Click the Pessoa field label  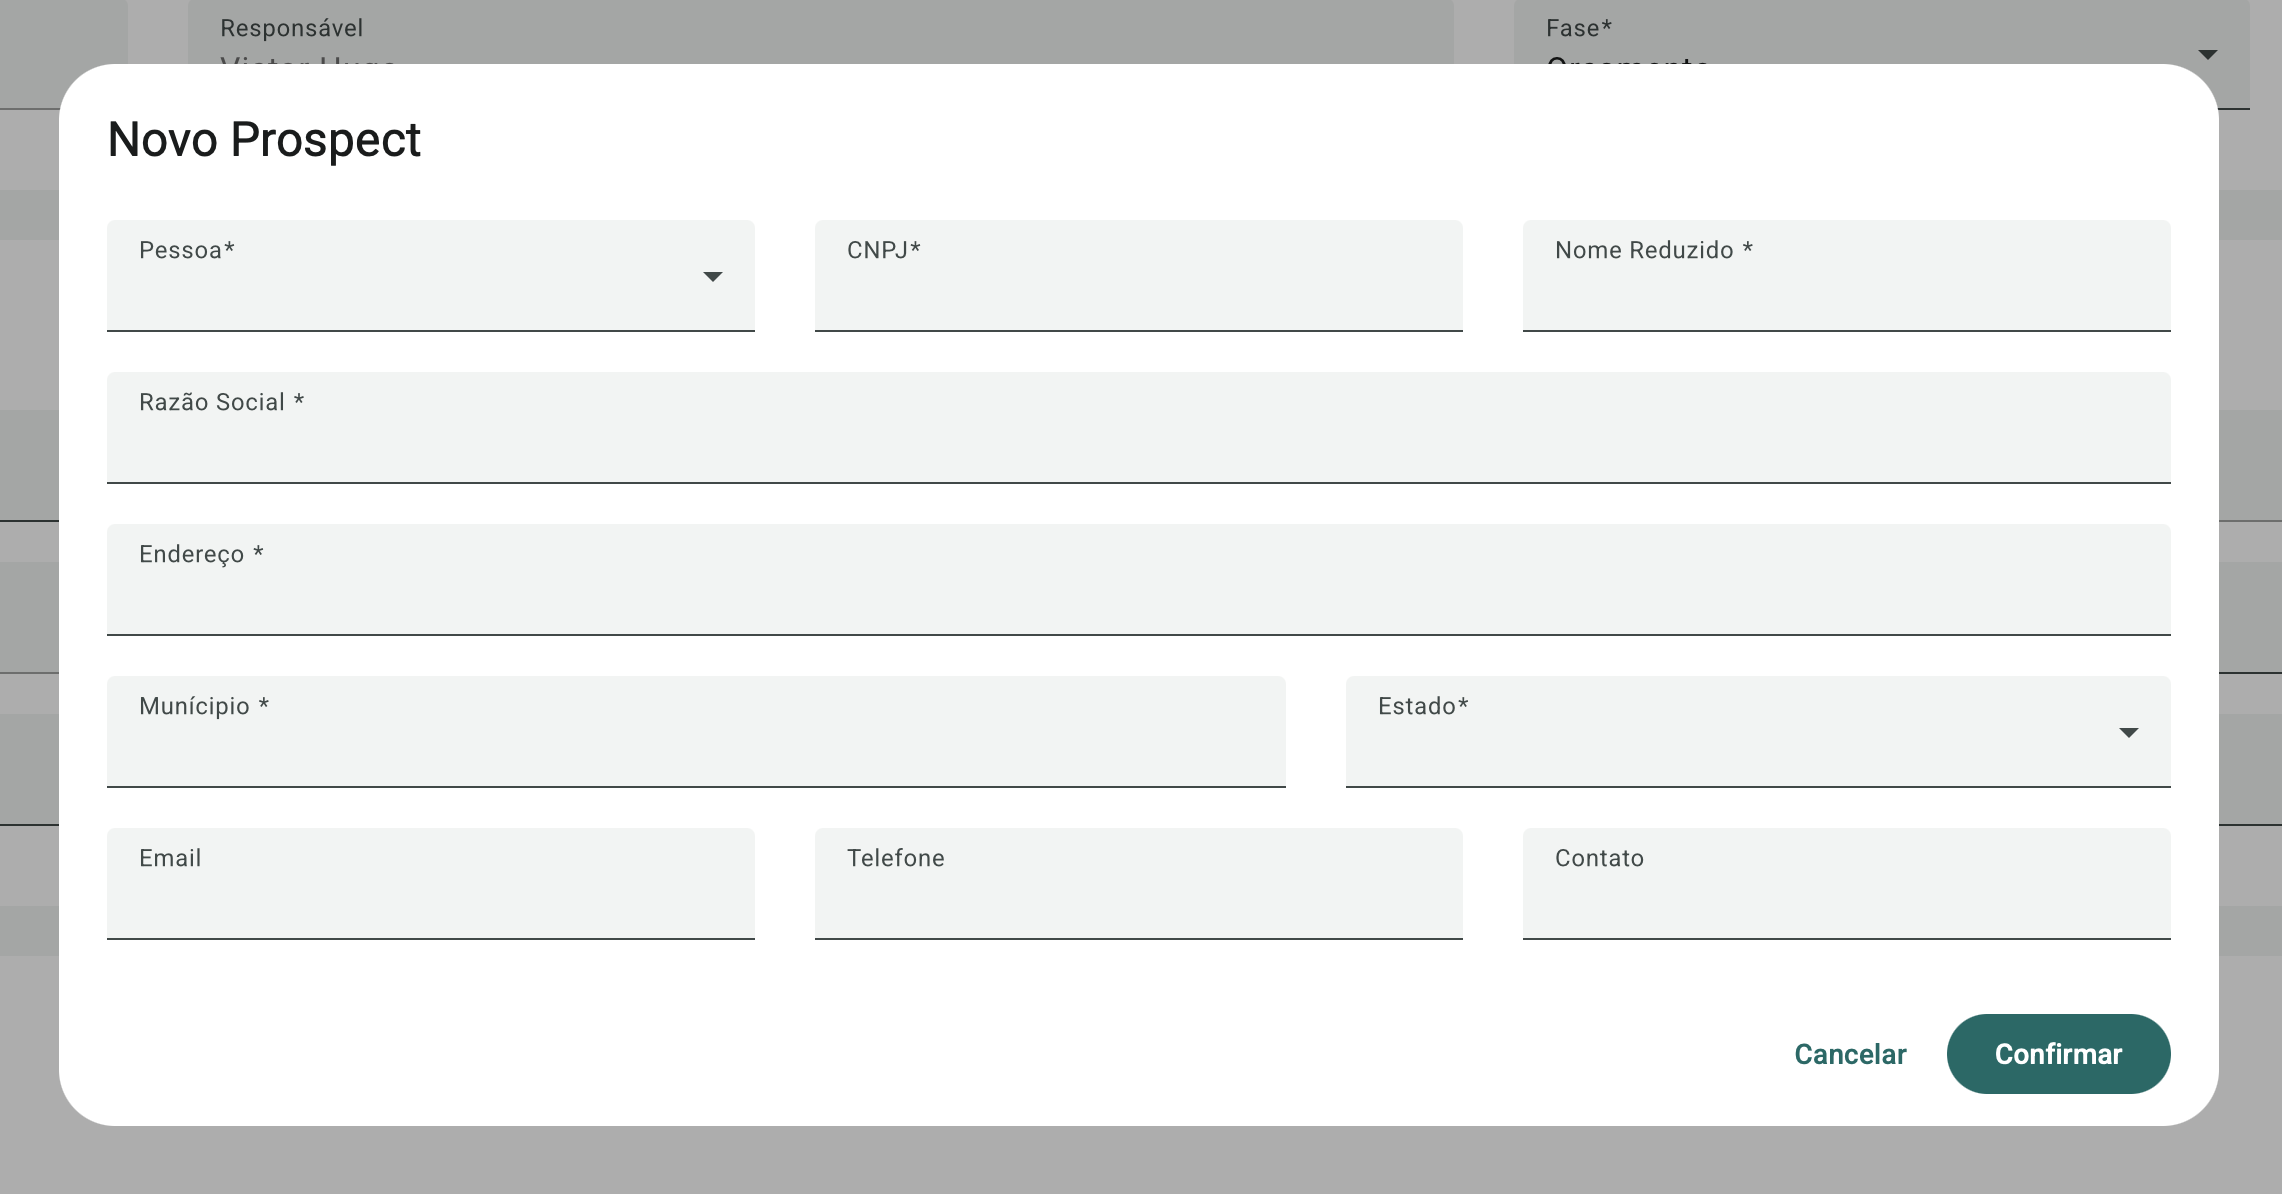[186, 250]
